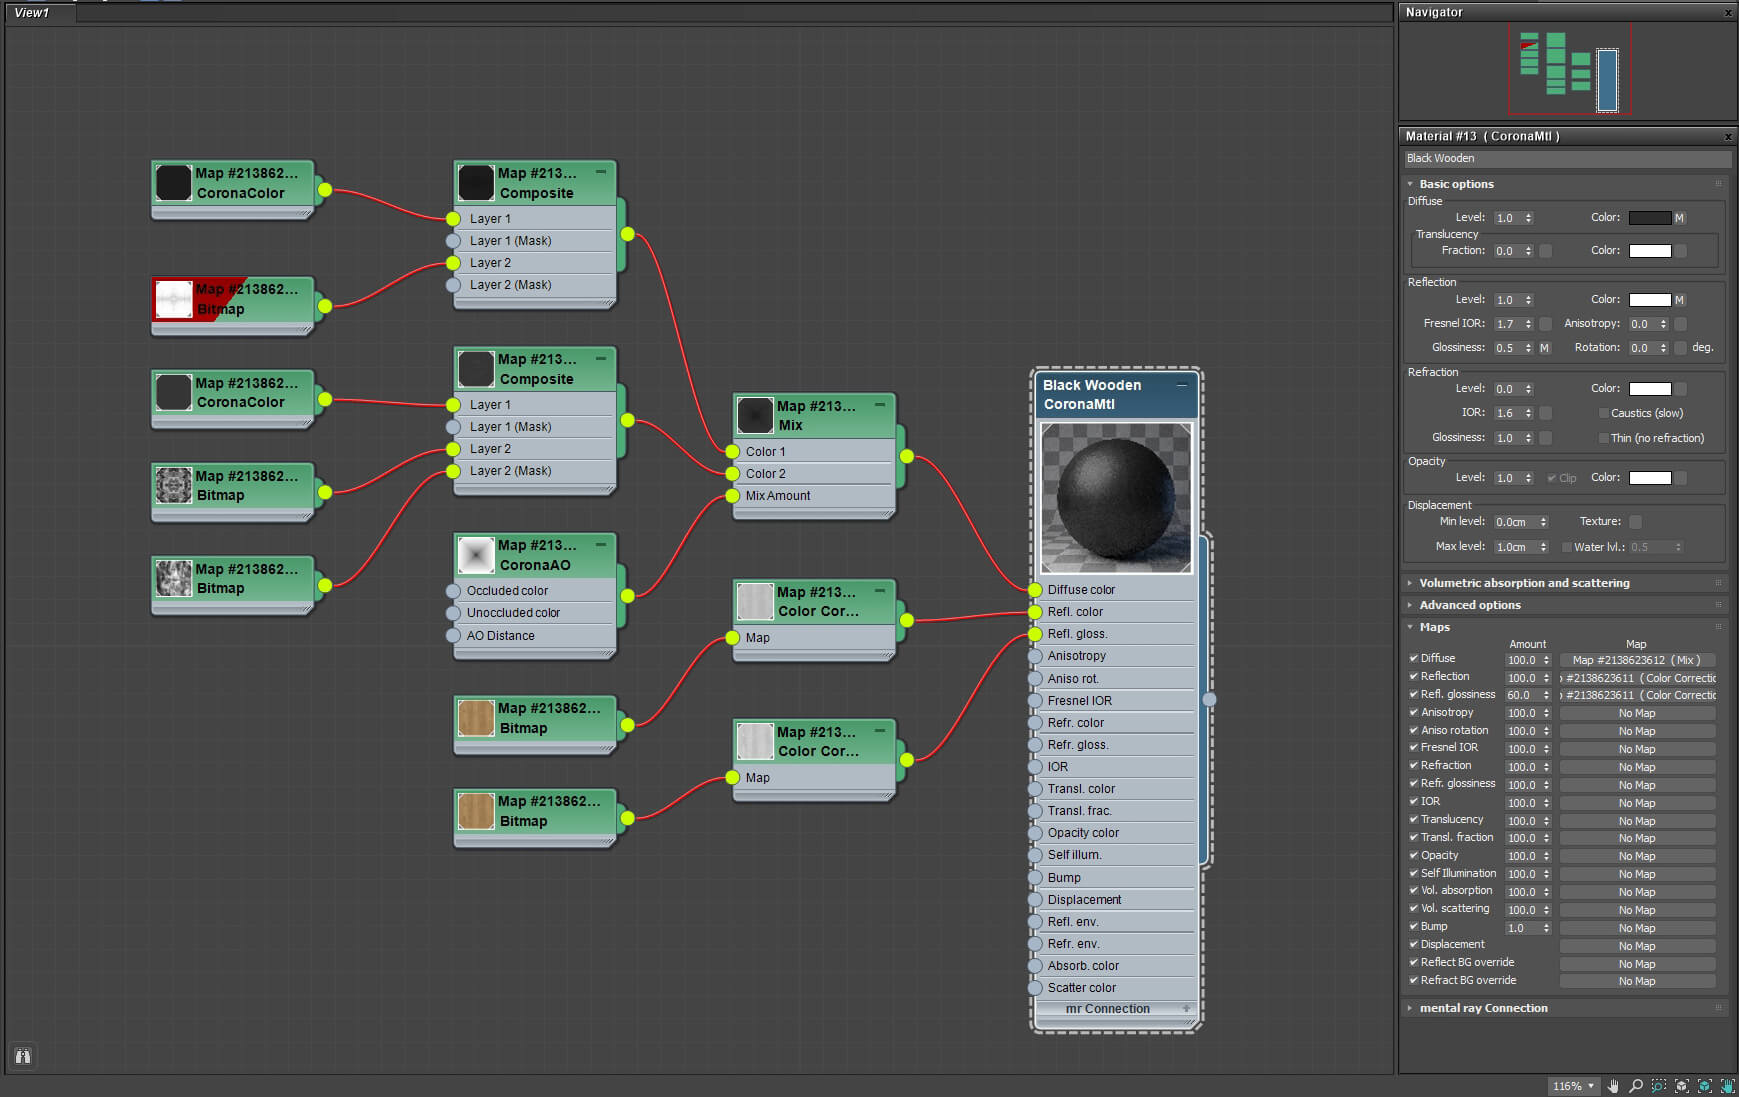Select the Zoom magnifier tool
This screenshot has height=1097, width=1739.
(x=1636, y=1086)
